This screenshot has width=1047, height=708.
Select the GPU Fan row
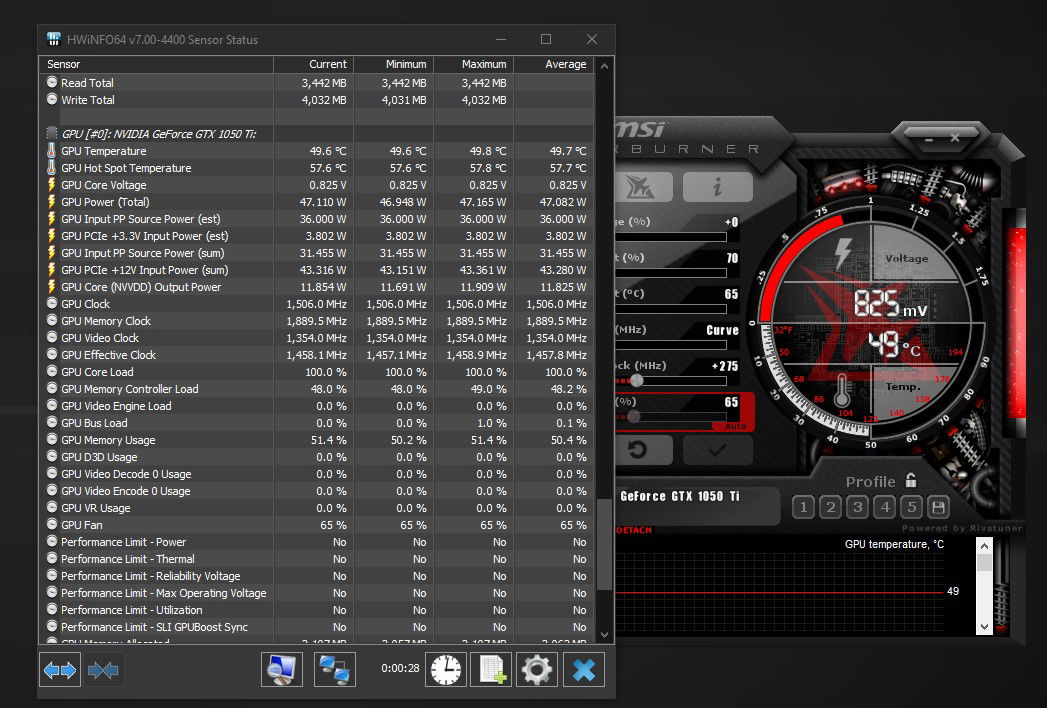tap(317, 525)
